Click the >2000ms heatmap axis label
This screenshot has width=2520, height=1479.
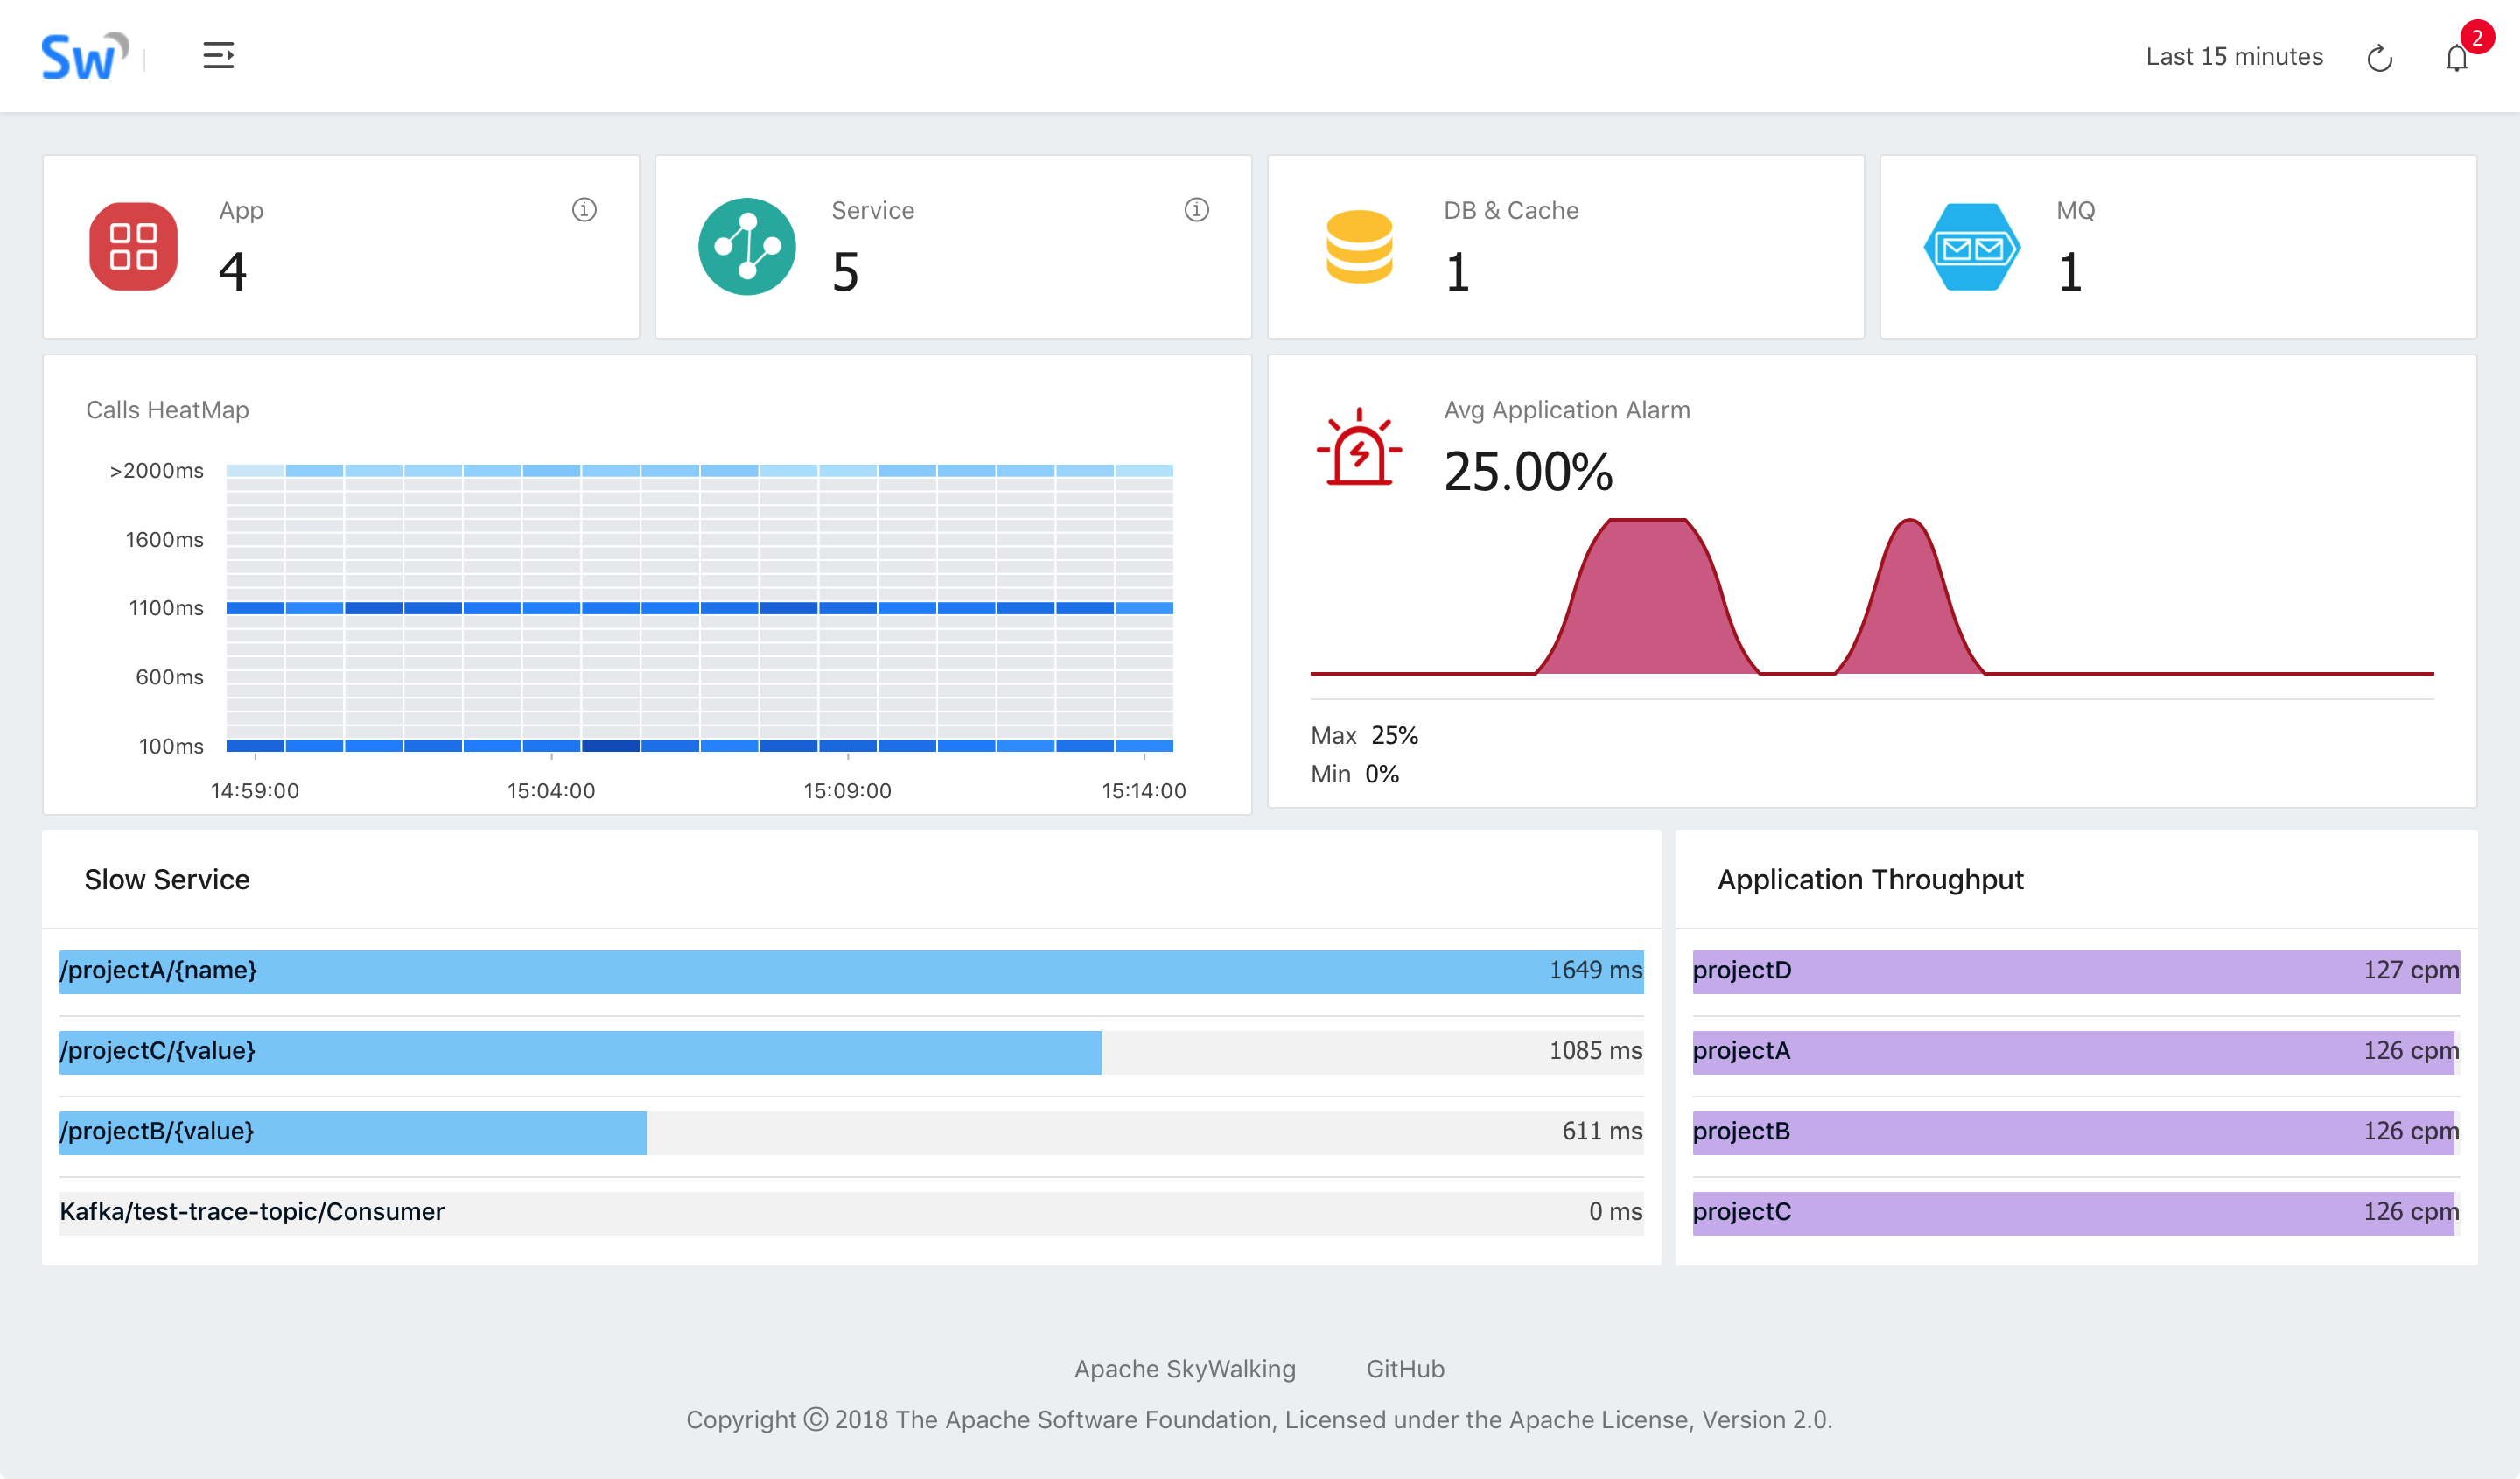pyautogui.click(x=156, y=470)
